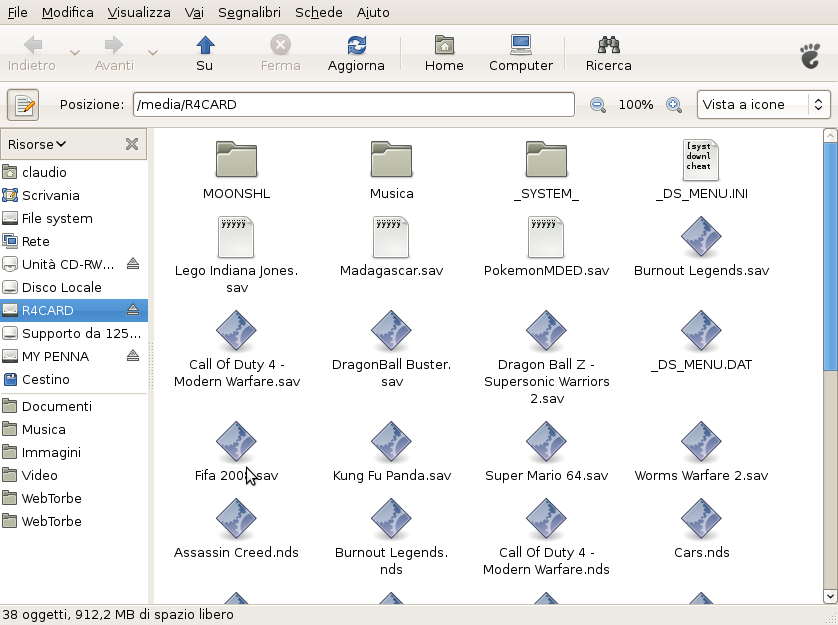Zoom out with the minus magnifier
The image size is (838, 625).
click(x=598, y=105)
